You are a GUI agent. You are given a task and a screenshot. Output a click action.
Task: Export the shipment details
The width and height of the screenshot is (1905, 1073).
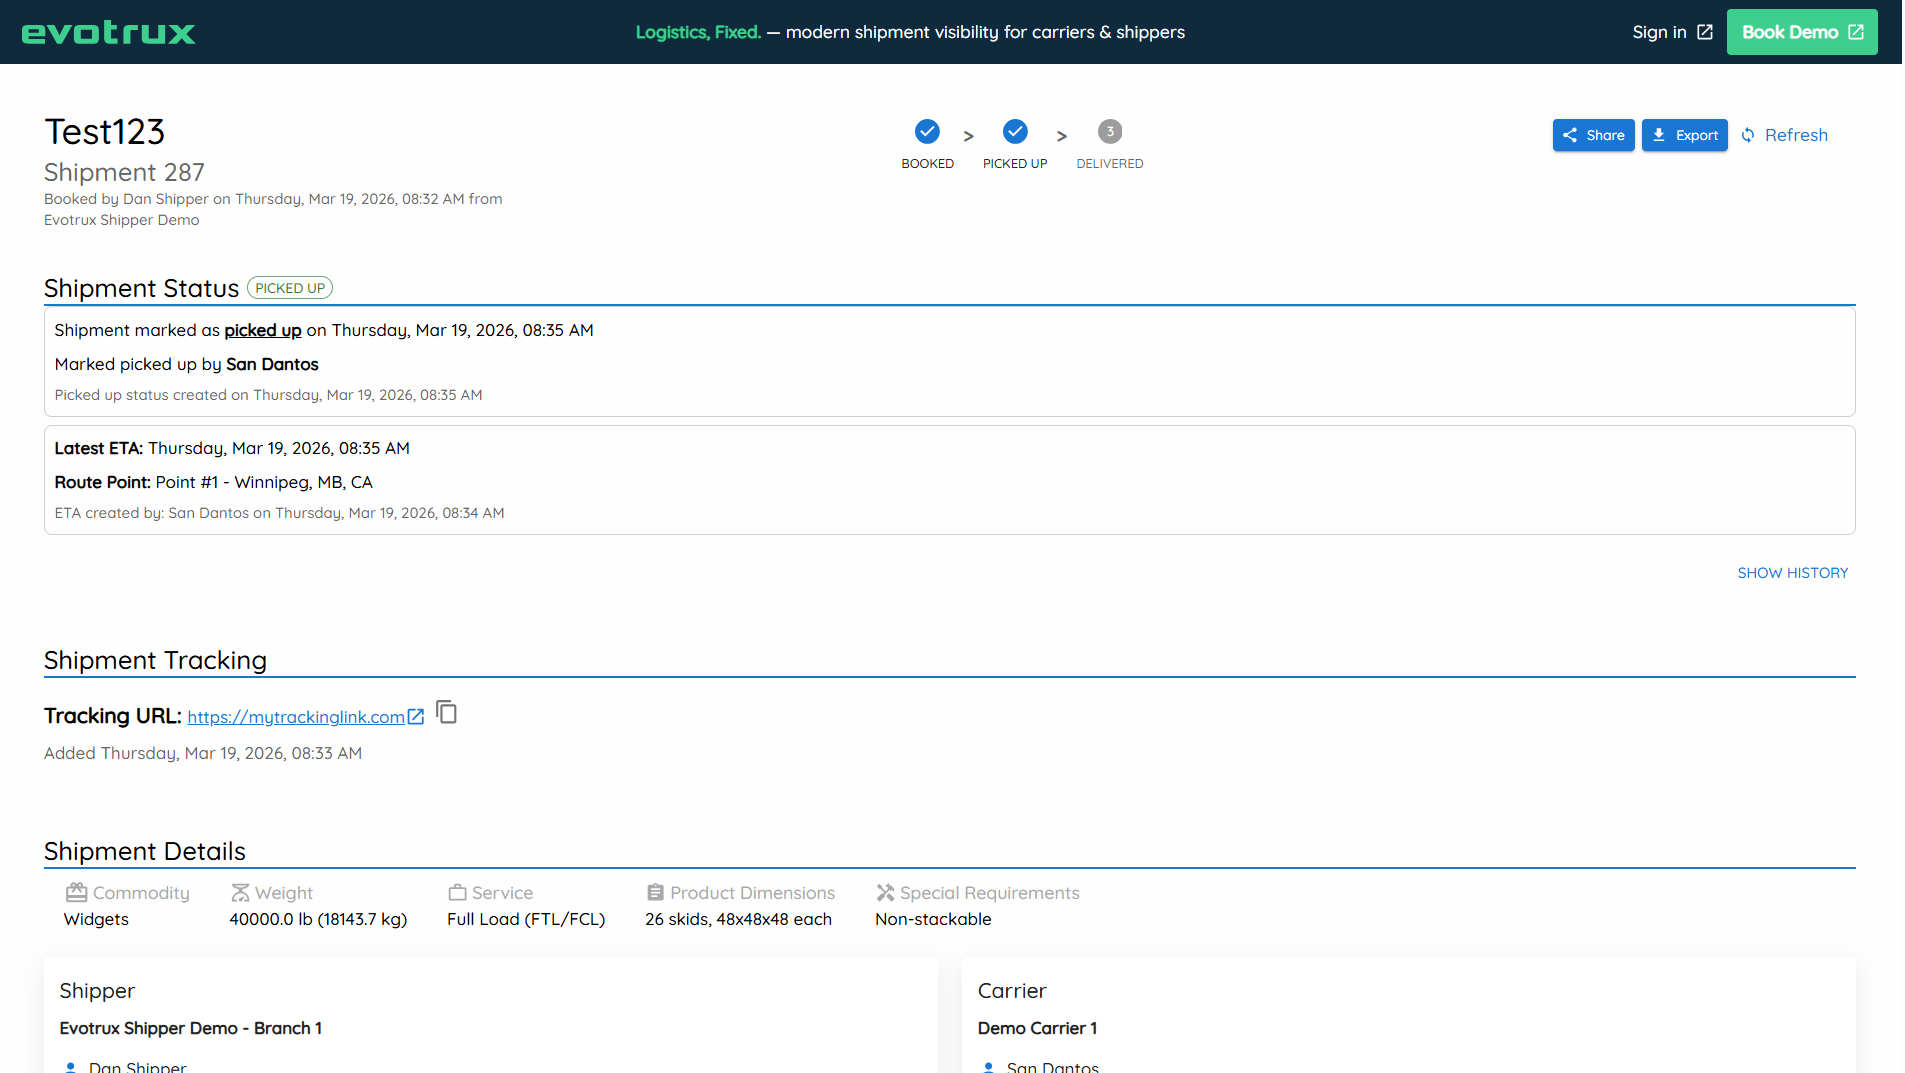(1684, 135)
